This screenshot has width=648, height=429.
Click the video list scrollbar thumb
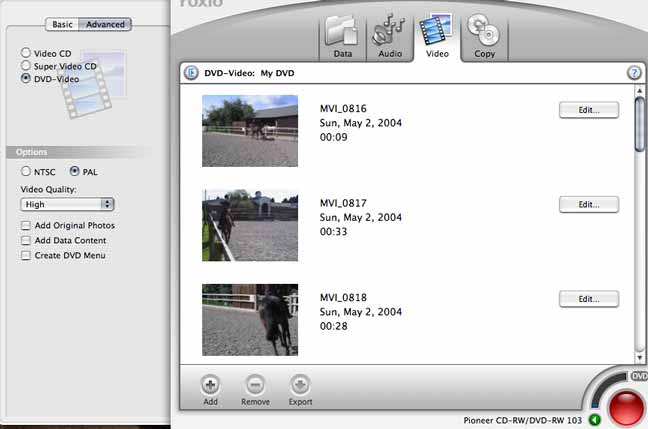click(x=639, y=124)
